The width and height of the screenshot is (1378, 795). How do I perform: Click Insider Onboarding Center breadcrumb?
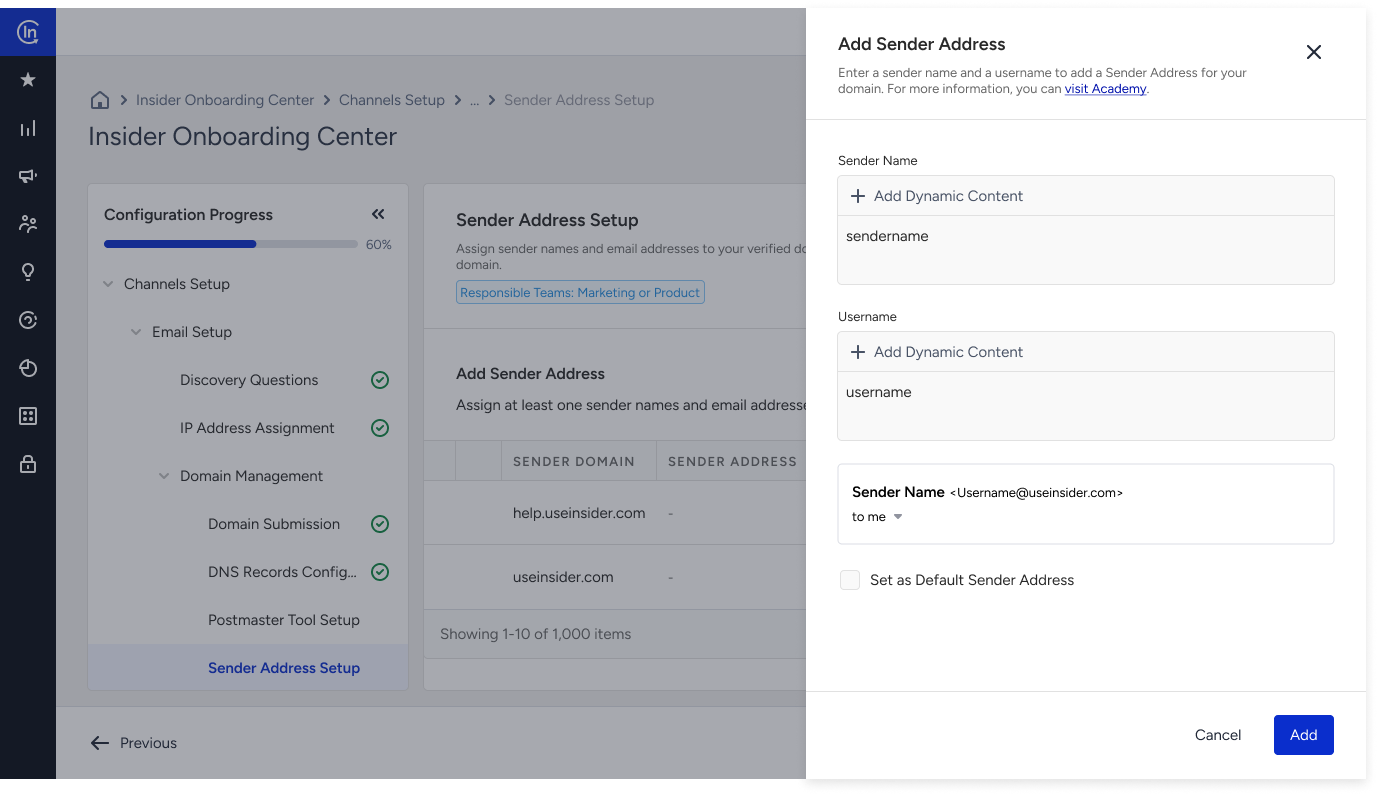[225, 100]
